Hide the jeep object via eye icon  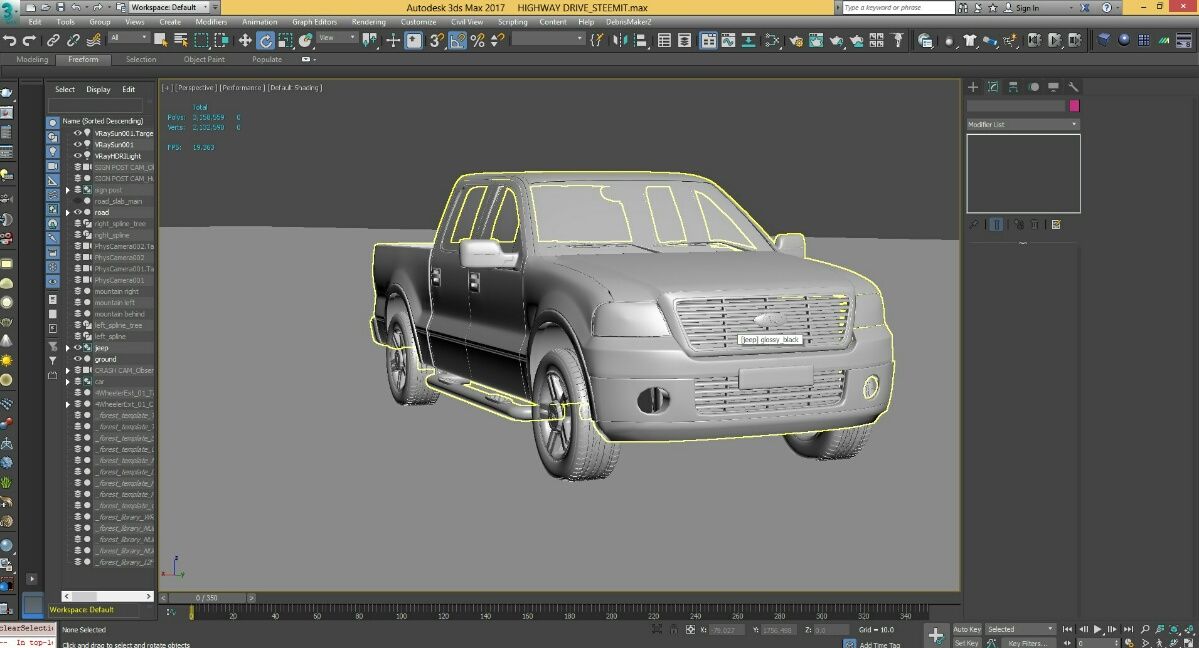pos(78,348)
